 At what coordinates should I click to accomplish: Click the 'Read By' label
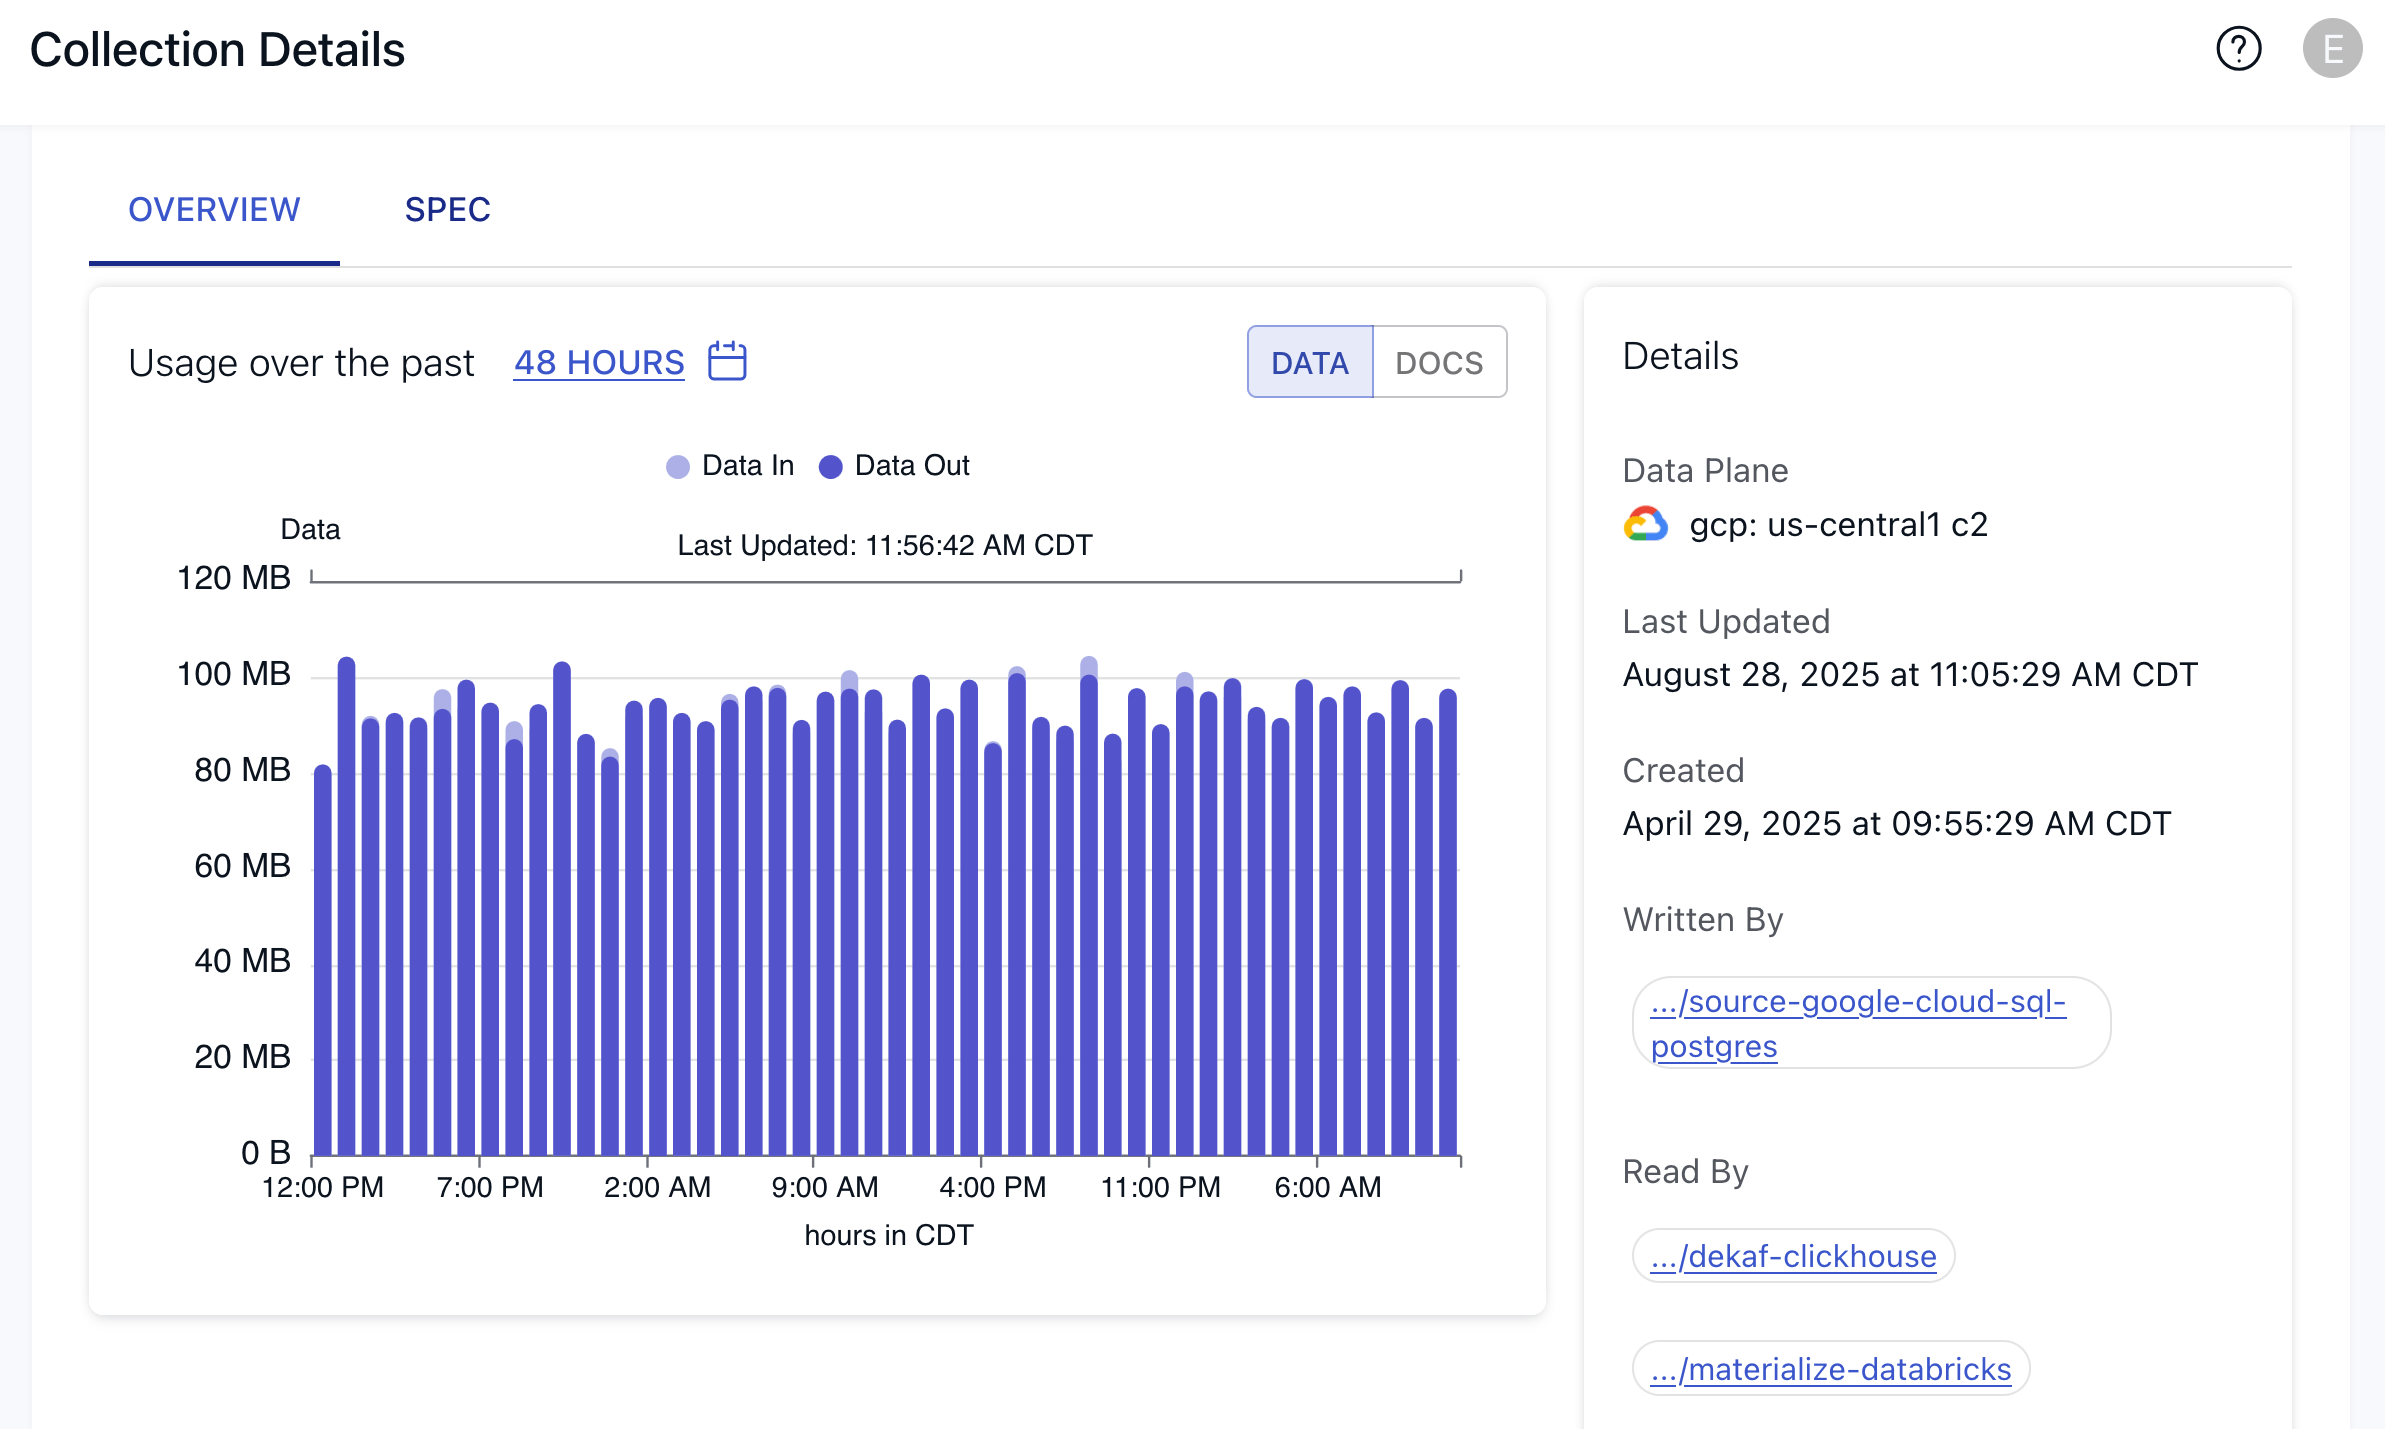[x=1685, y=1171]
